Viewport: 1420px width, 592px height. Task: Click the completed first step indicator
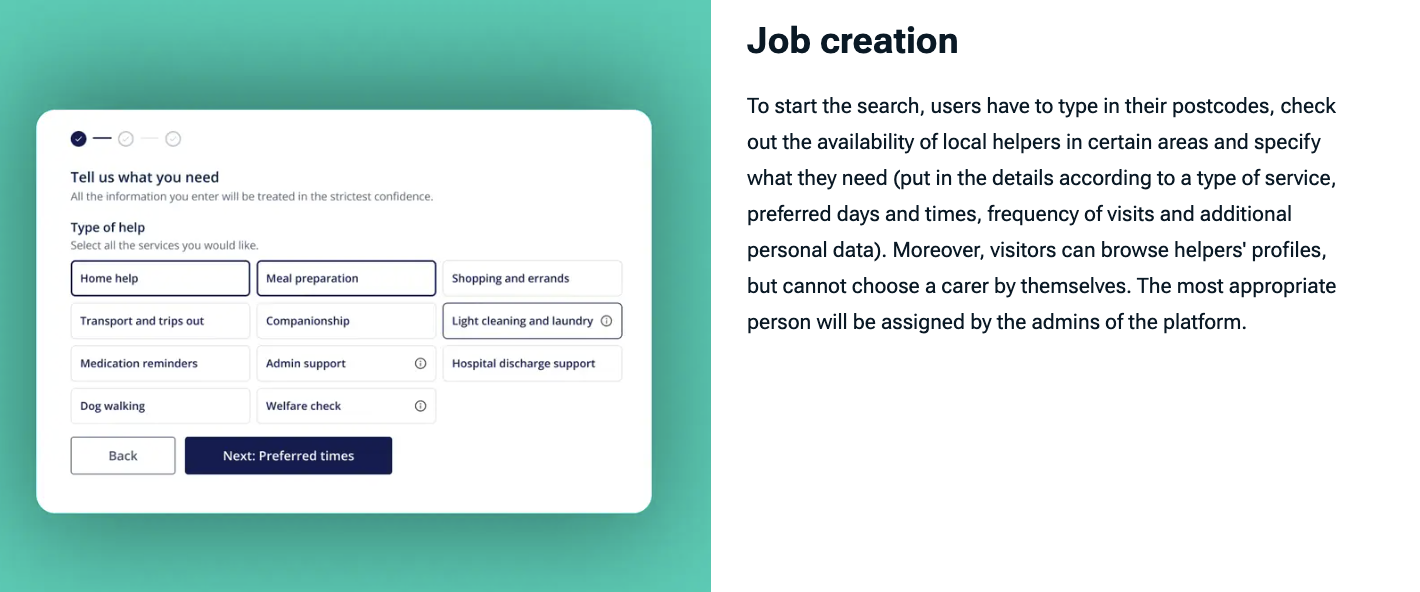pyautogui.click(x=78, y=139)
